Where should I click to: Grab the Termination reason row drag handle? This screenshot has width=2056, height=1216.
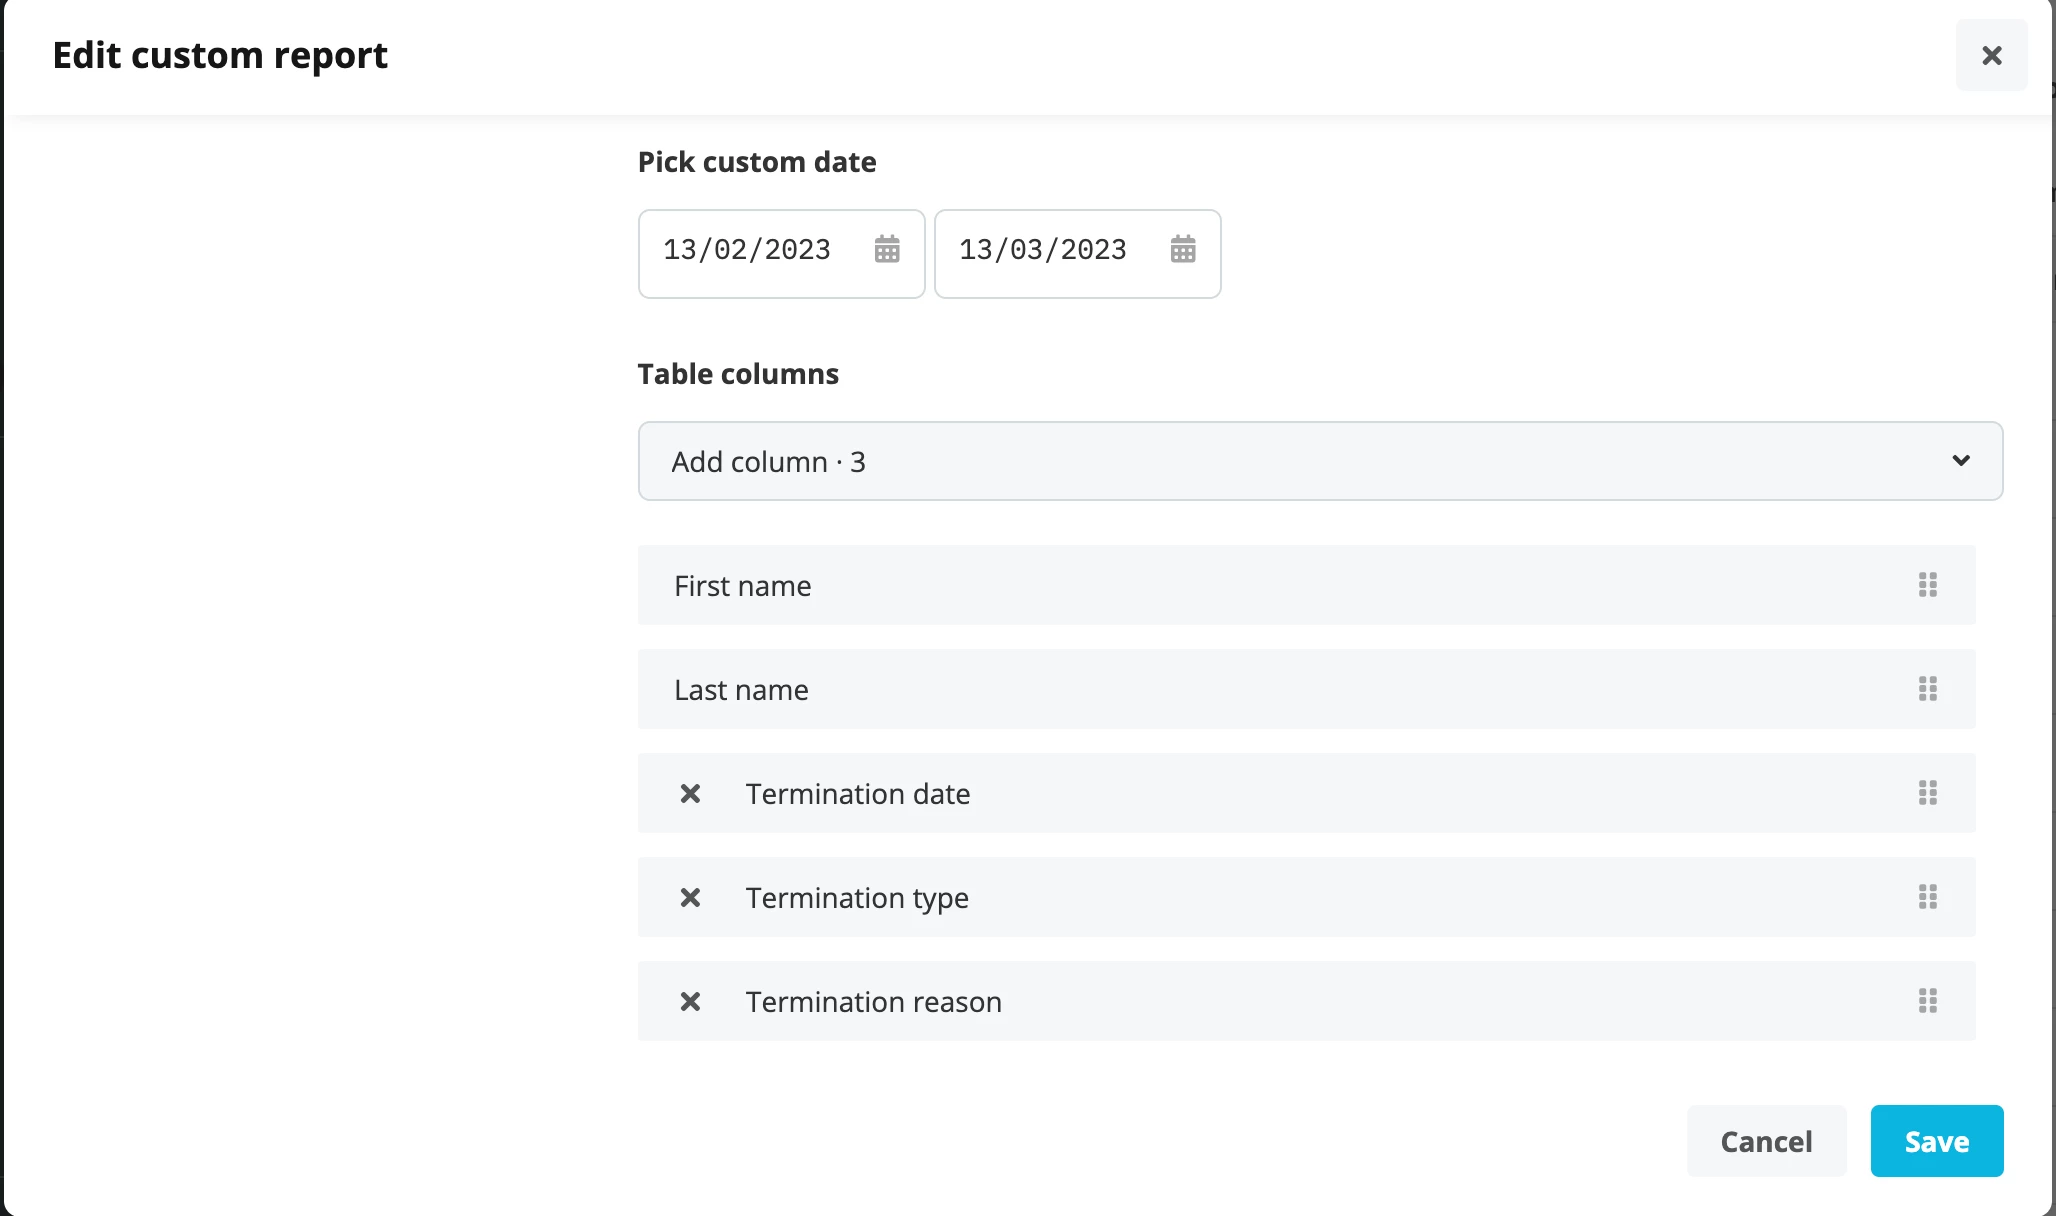[x=1928, y=1001]
